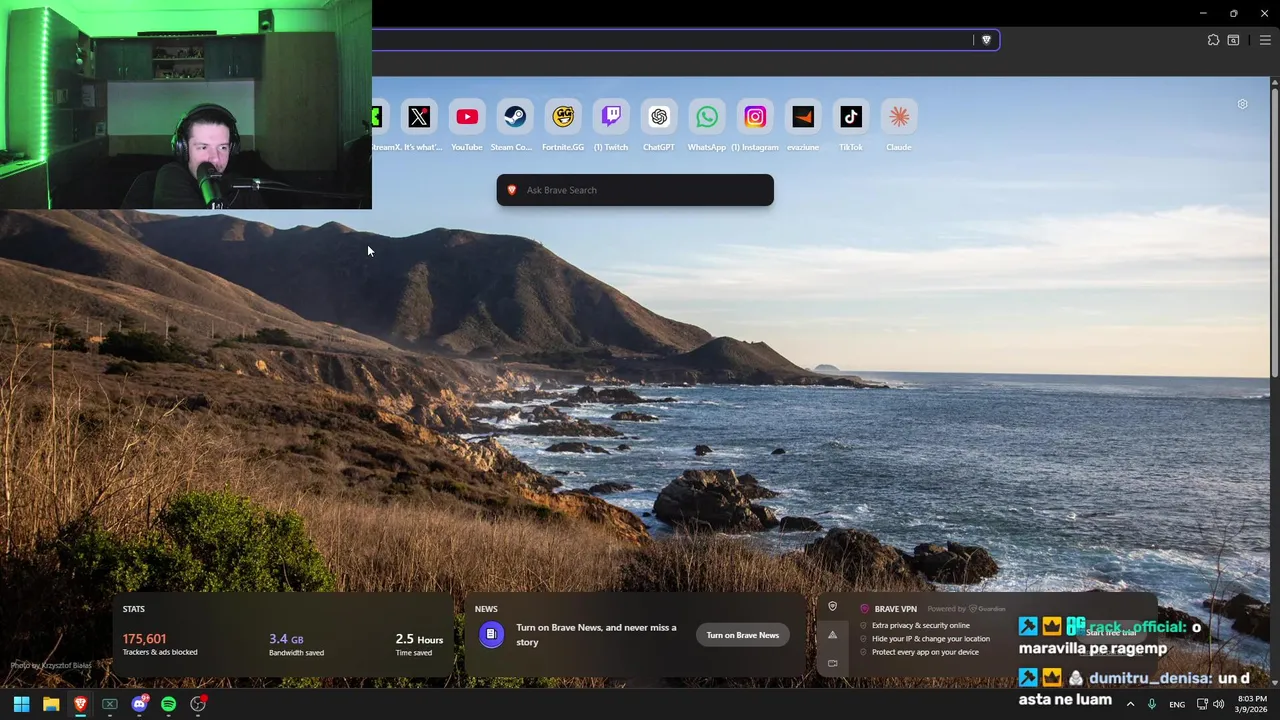
Task: Click the 175,601 trackers & ads blocked stat
Action: [160, 644]
